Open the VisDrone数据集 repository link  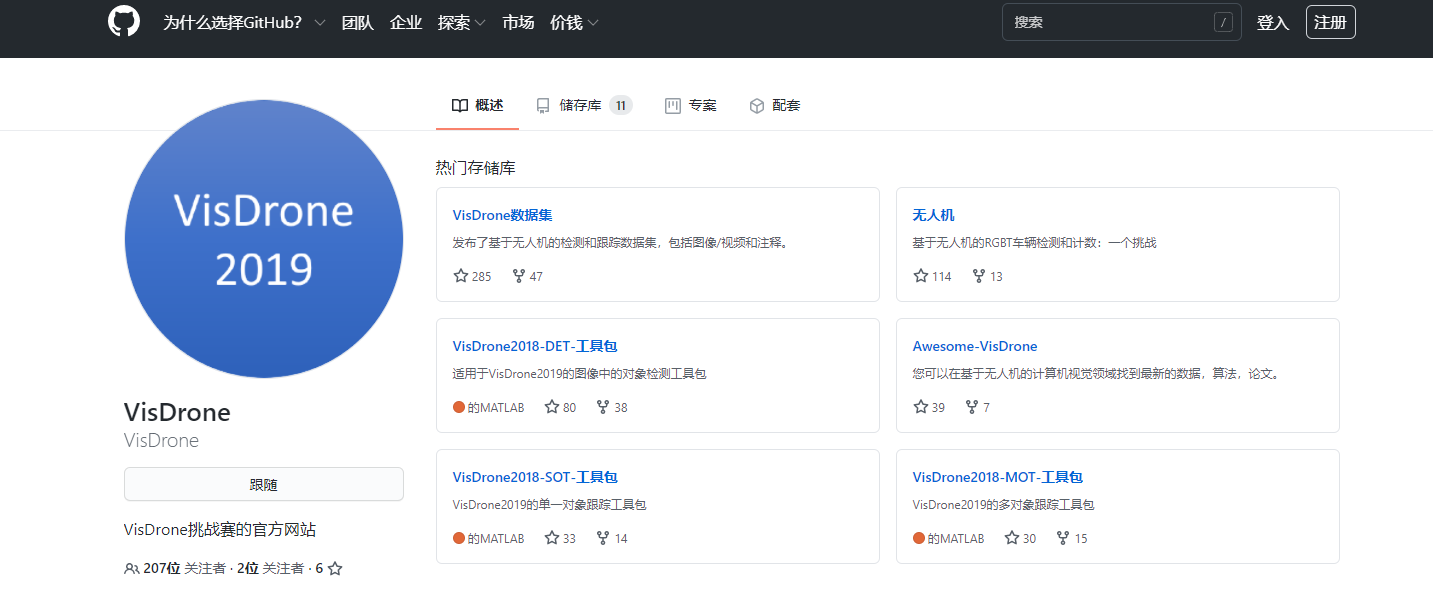pyautogui.click(x=502, y=214)
